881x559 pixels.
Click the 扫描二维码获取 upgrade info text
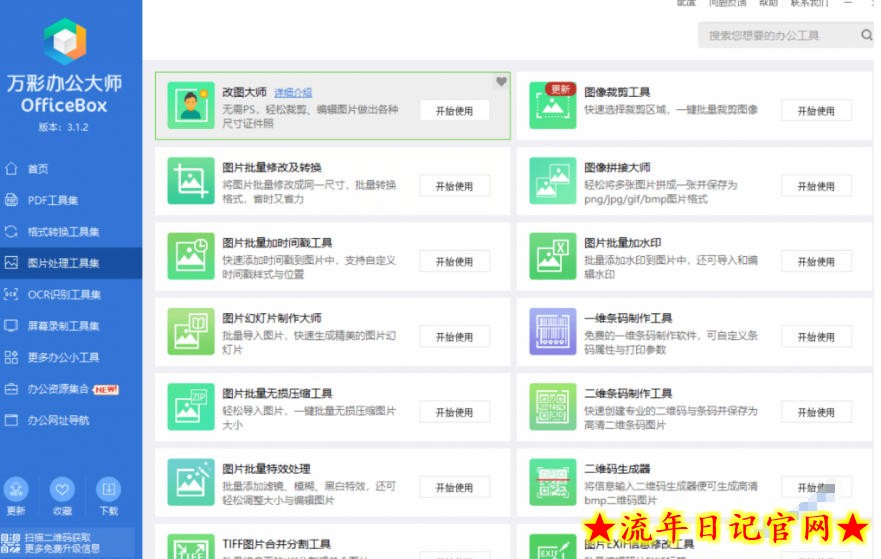point(62,543)
